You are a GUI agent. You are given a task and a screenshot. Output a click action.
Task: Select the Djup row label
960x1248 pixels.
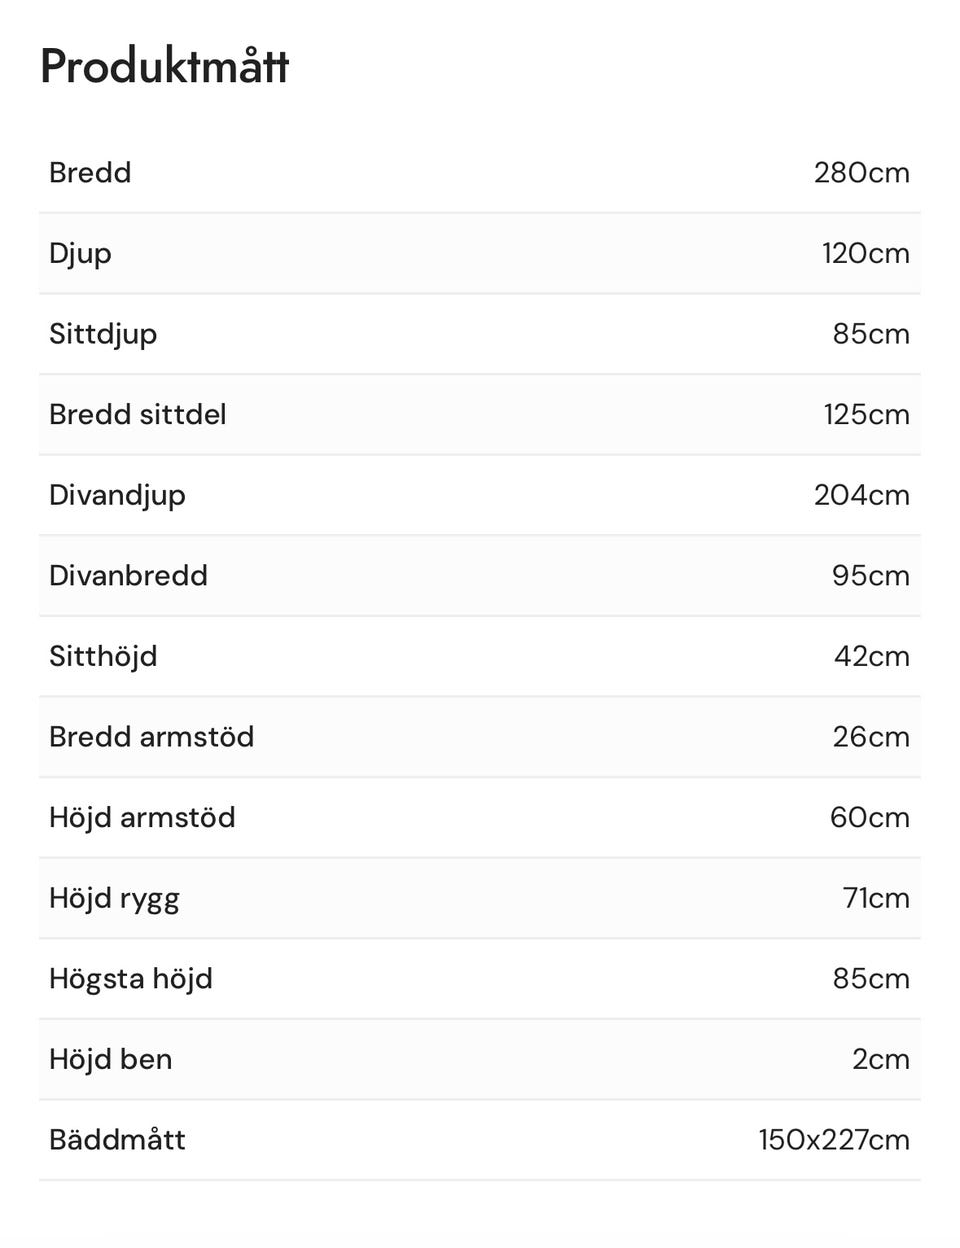click(x=80, y=254)
